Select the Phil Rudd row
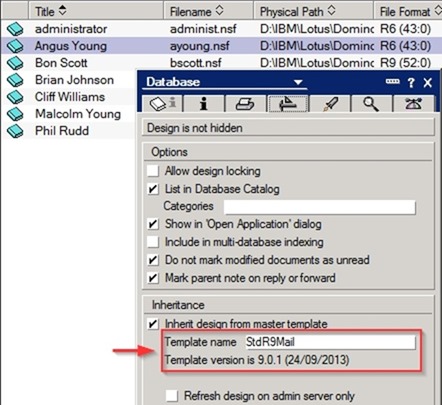Viewport: 442px width, 405px height. pos(62,131)
